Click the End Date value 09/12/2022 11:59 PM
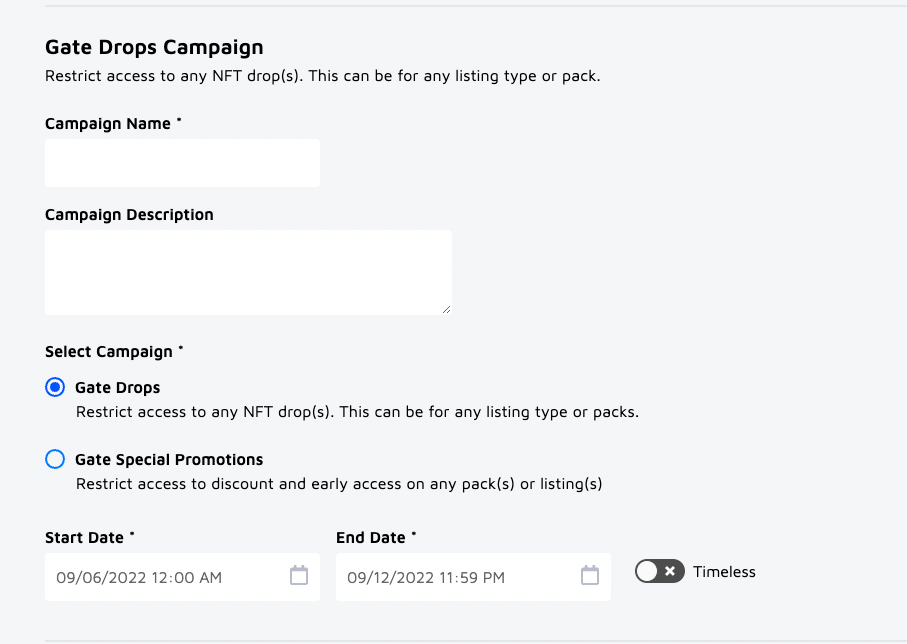The width and height of the screenshot is (907, 644). click(x=426, y=577)
